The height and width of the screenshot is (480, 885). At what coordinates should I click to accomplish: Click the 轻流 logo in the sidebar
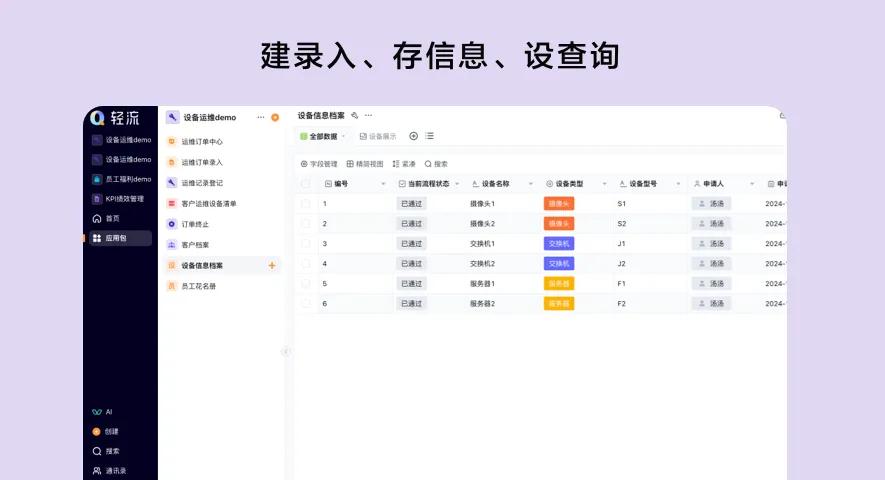point(115,117)
